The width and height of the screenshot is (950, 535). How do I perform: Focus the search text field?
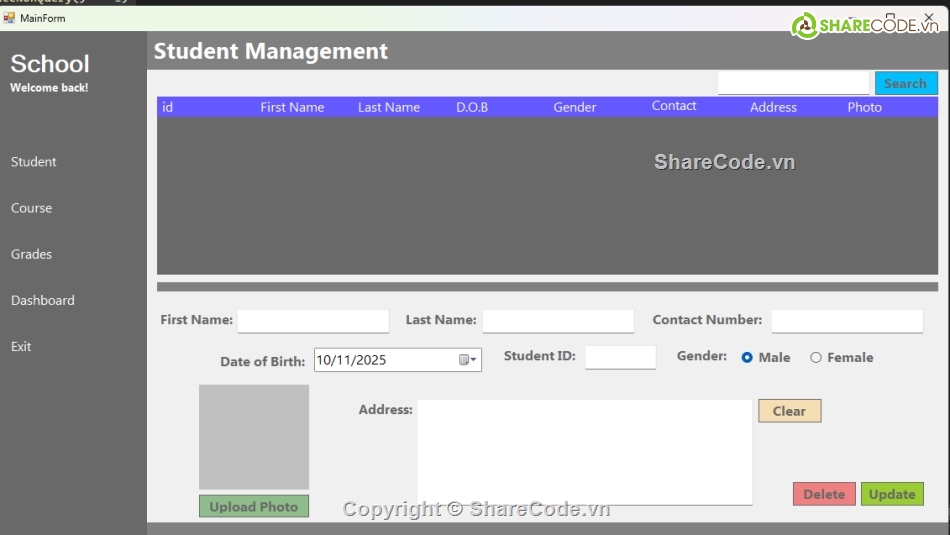(x=793, y=84)
